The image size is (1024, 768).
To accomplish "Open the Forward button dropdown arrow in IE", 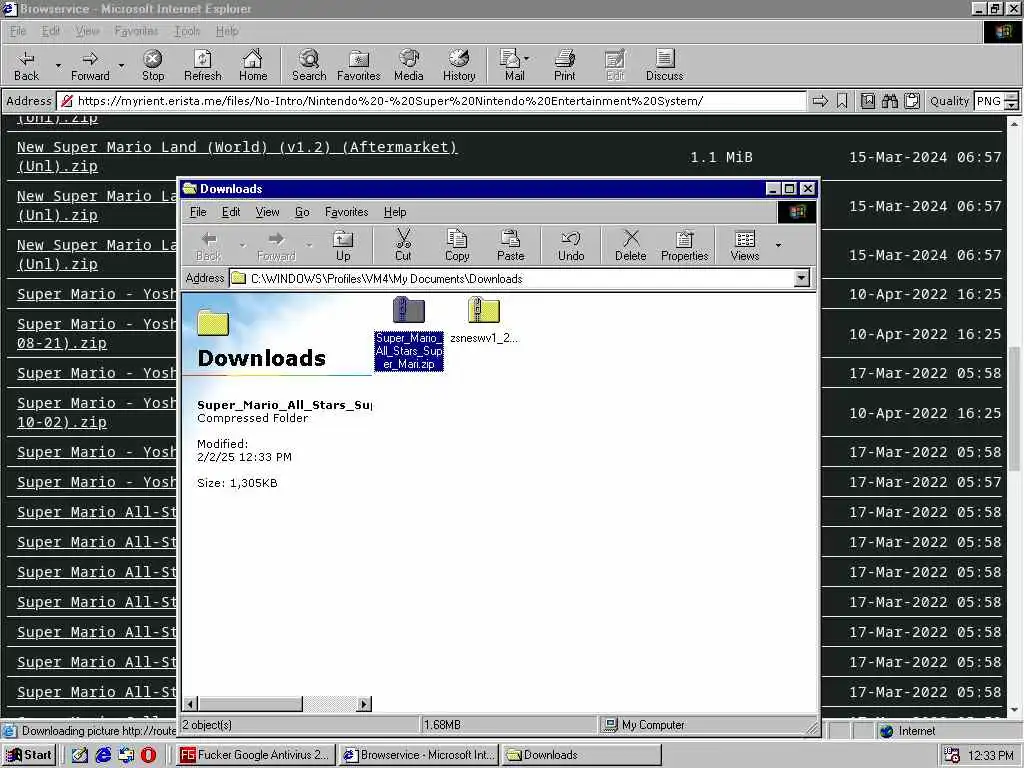I will 121,65.
